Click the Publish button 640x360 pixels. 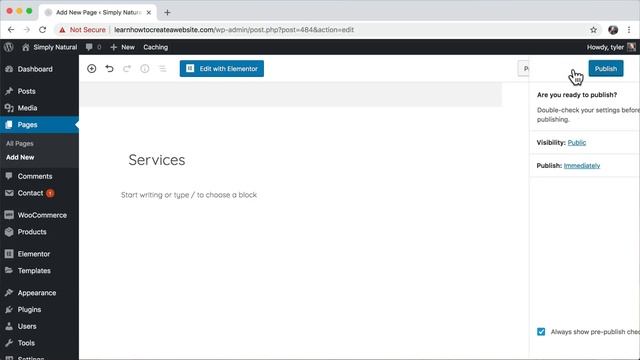tap(606, 69)
